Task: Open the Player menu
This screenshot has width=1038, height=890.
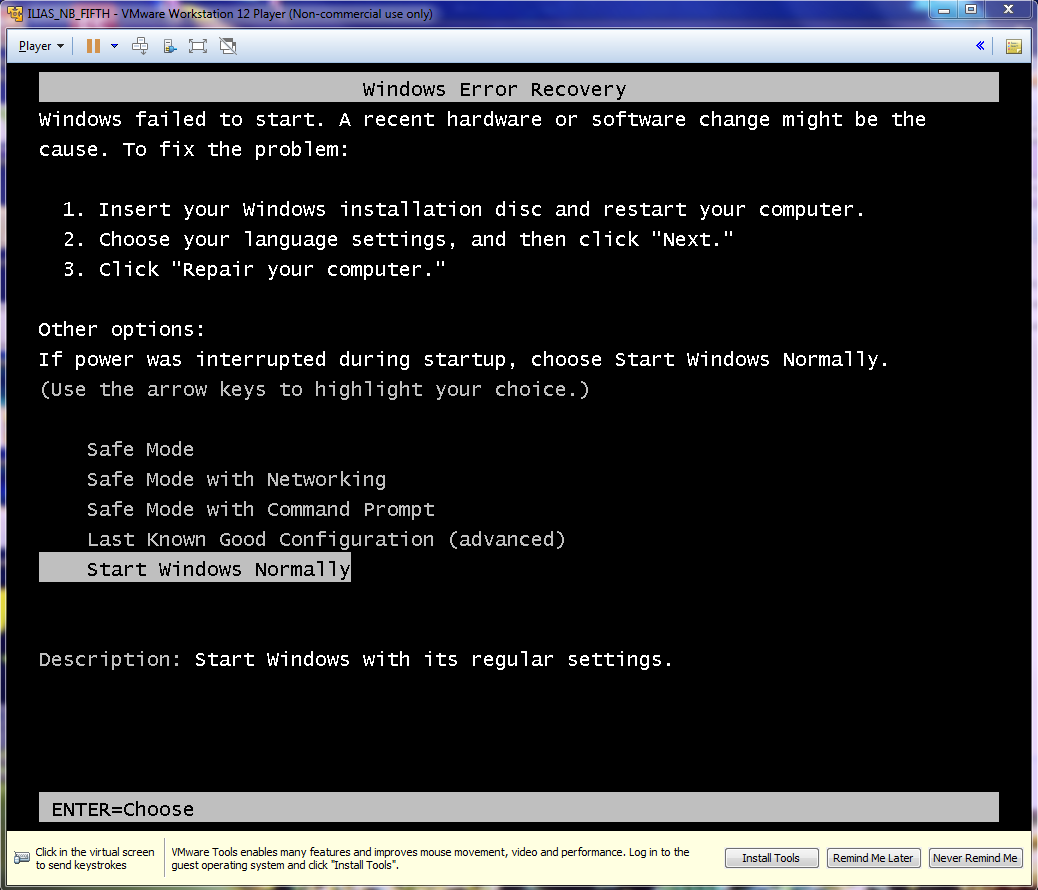Action: click(x=40, y=46)
